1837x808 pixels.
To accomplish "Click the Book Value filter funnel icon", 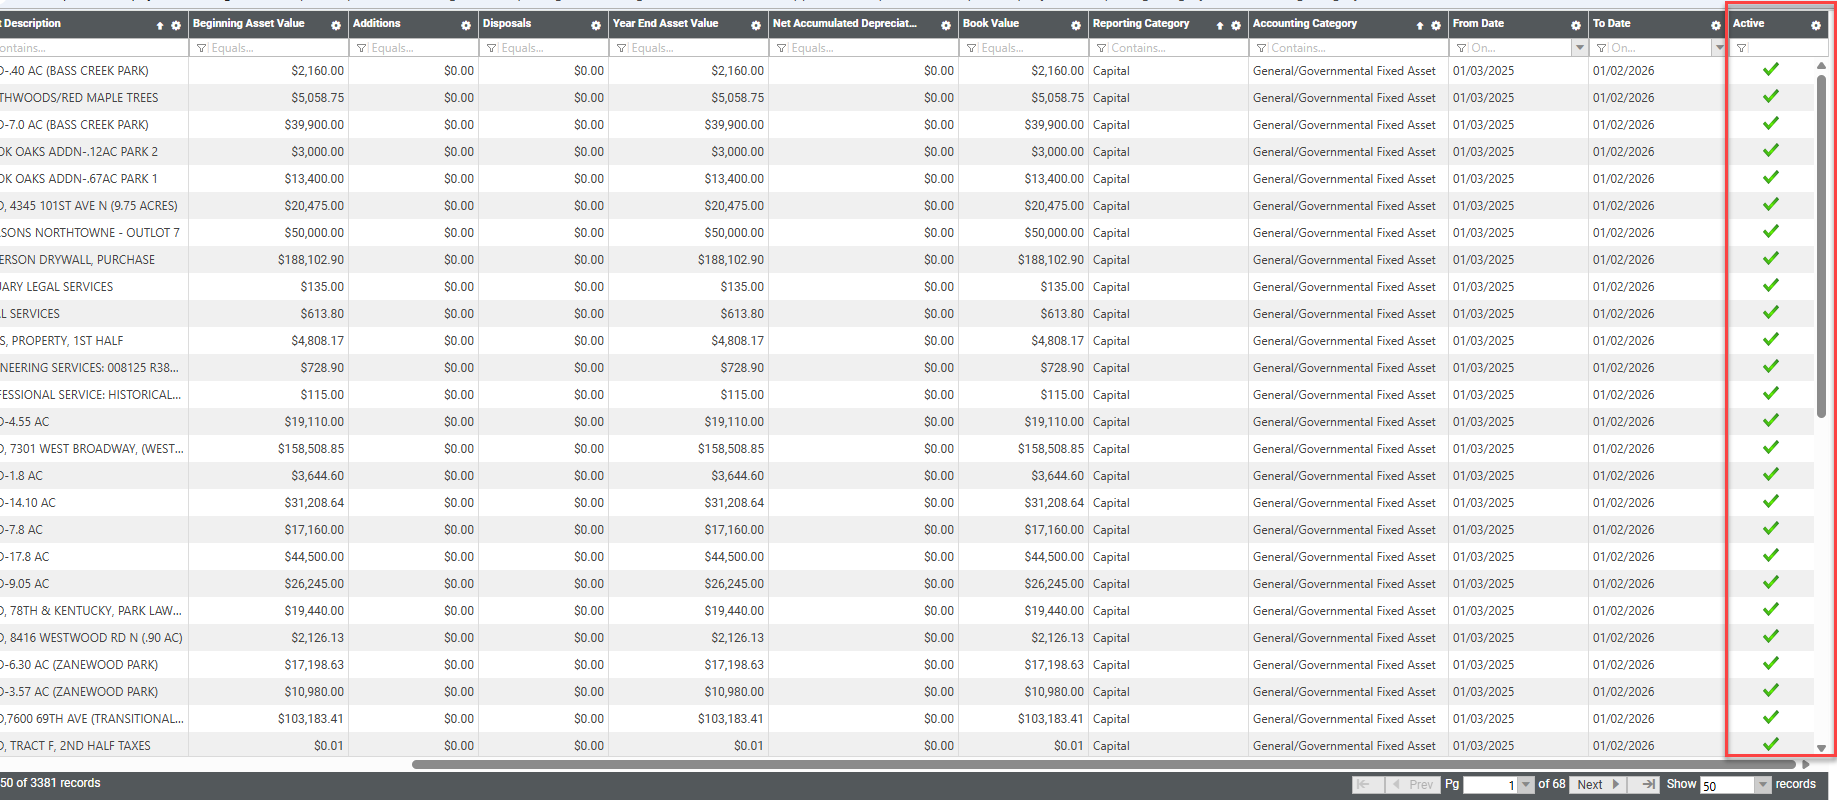I will pos(971,48).
